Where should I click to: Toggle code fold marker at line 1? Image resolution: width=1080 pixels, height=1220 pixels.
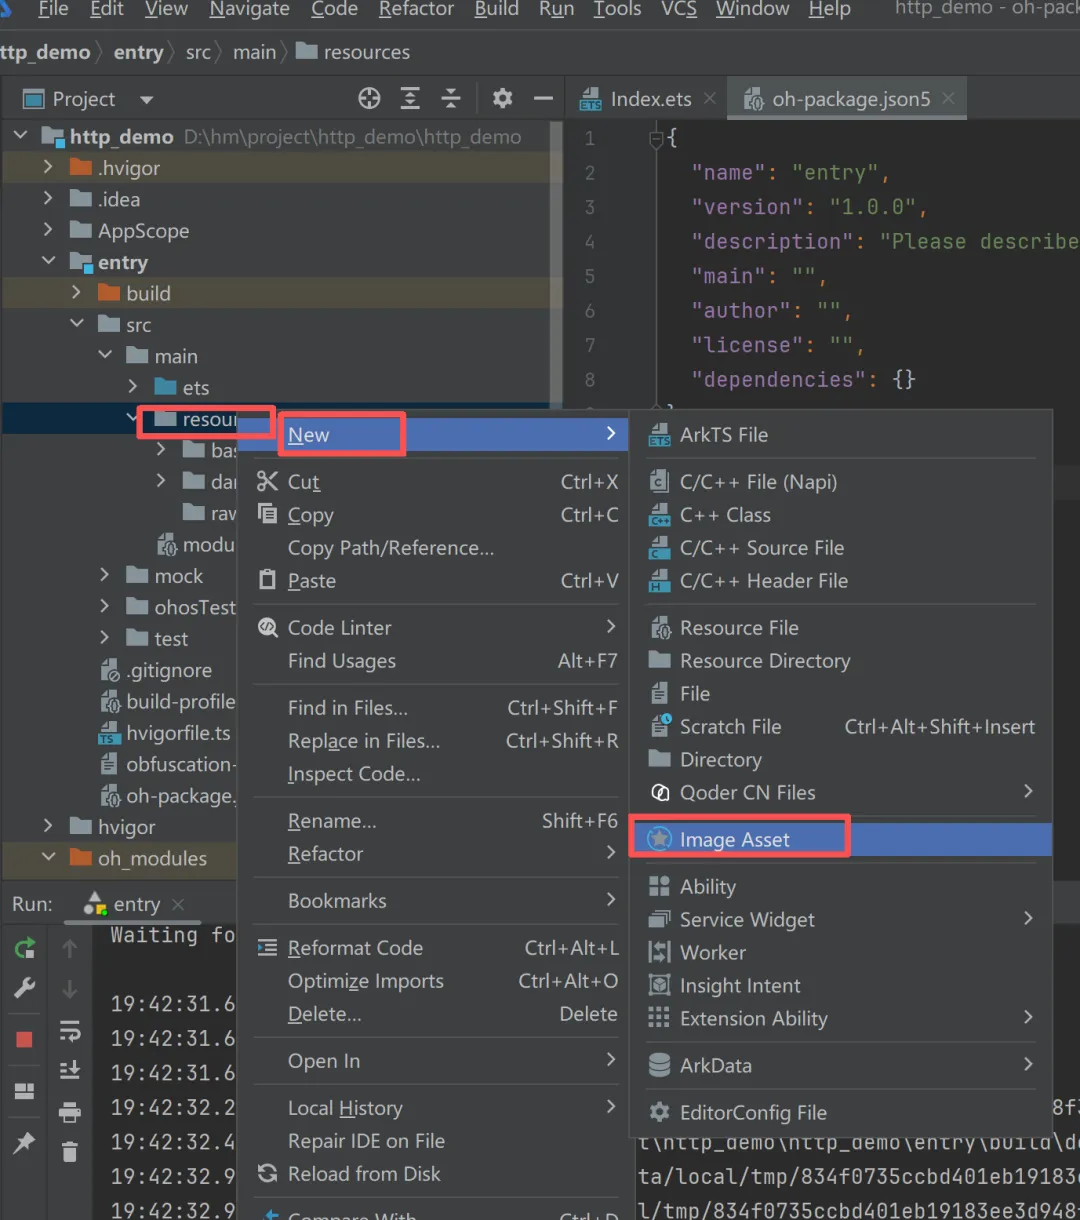click(x=657, y=138)
